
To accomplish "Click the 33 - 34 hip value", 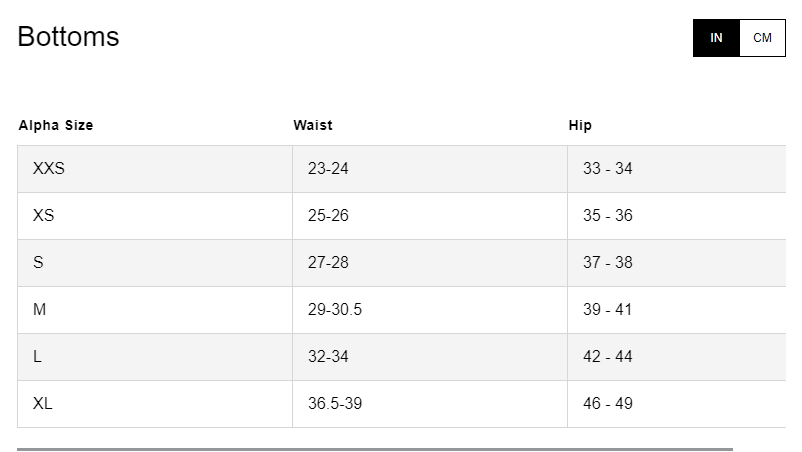I will pos(608,169).
